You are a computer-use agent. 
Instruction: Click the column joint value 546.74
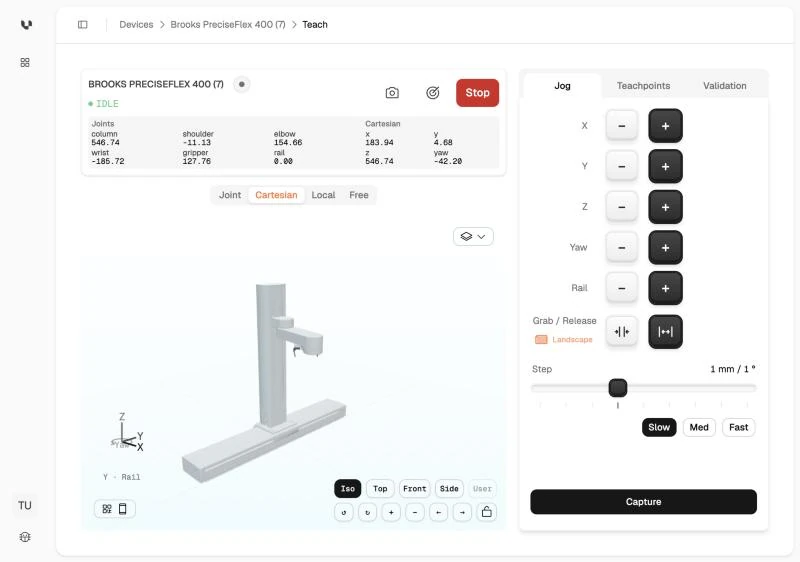[x=105, y=143]
